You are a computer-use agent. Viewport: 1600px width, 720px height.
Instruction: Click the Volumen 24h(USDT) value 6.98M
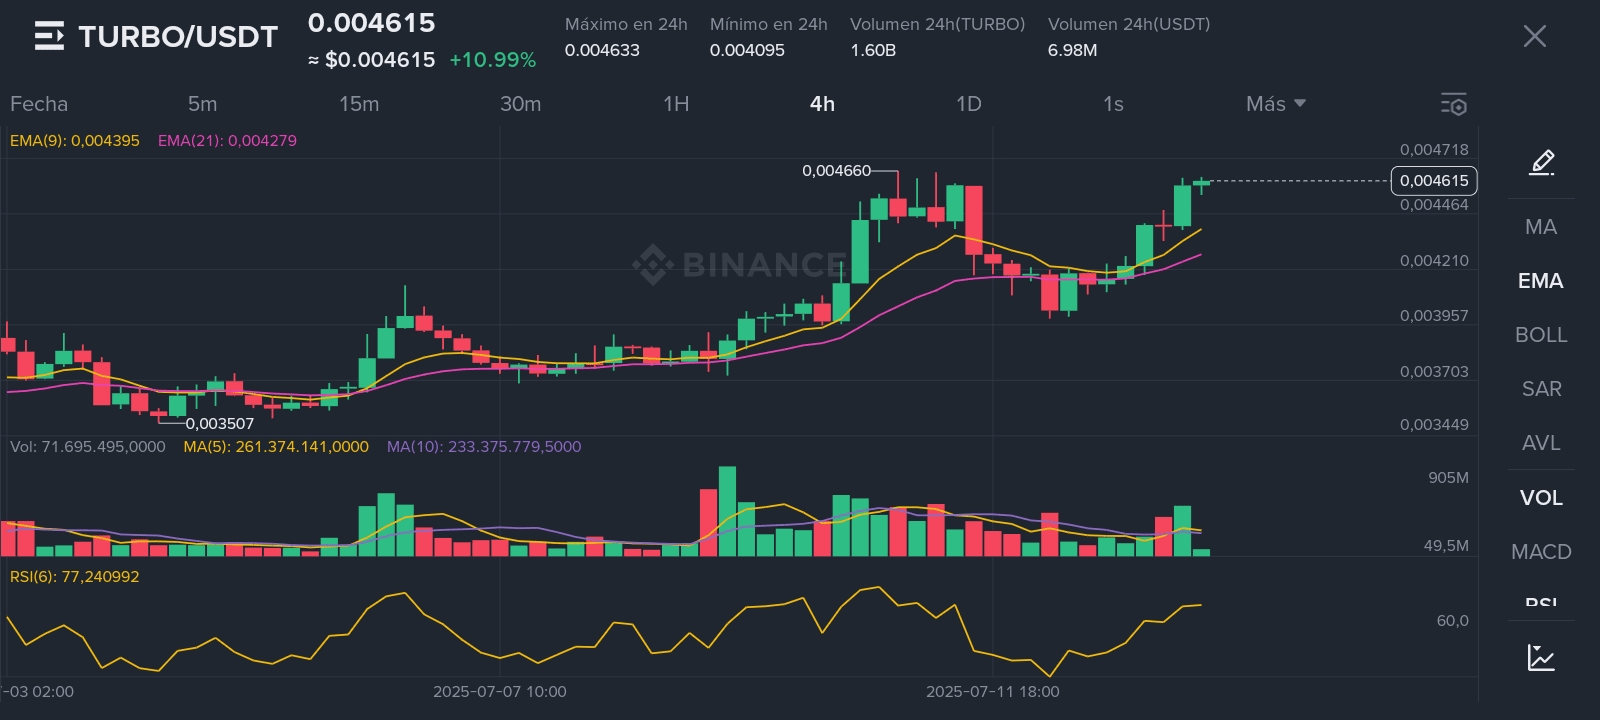click(x=1072, y=50)
